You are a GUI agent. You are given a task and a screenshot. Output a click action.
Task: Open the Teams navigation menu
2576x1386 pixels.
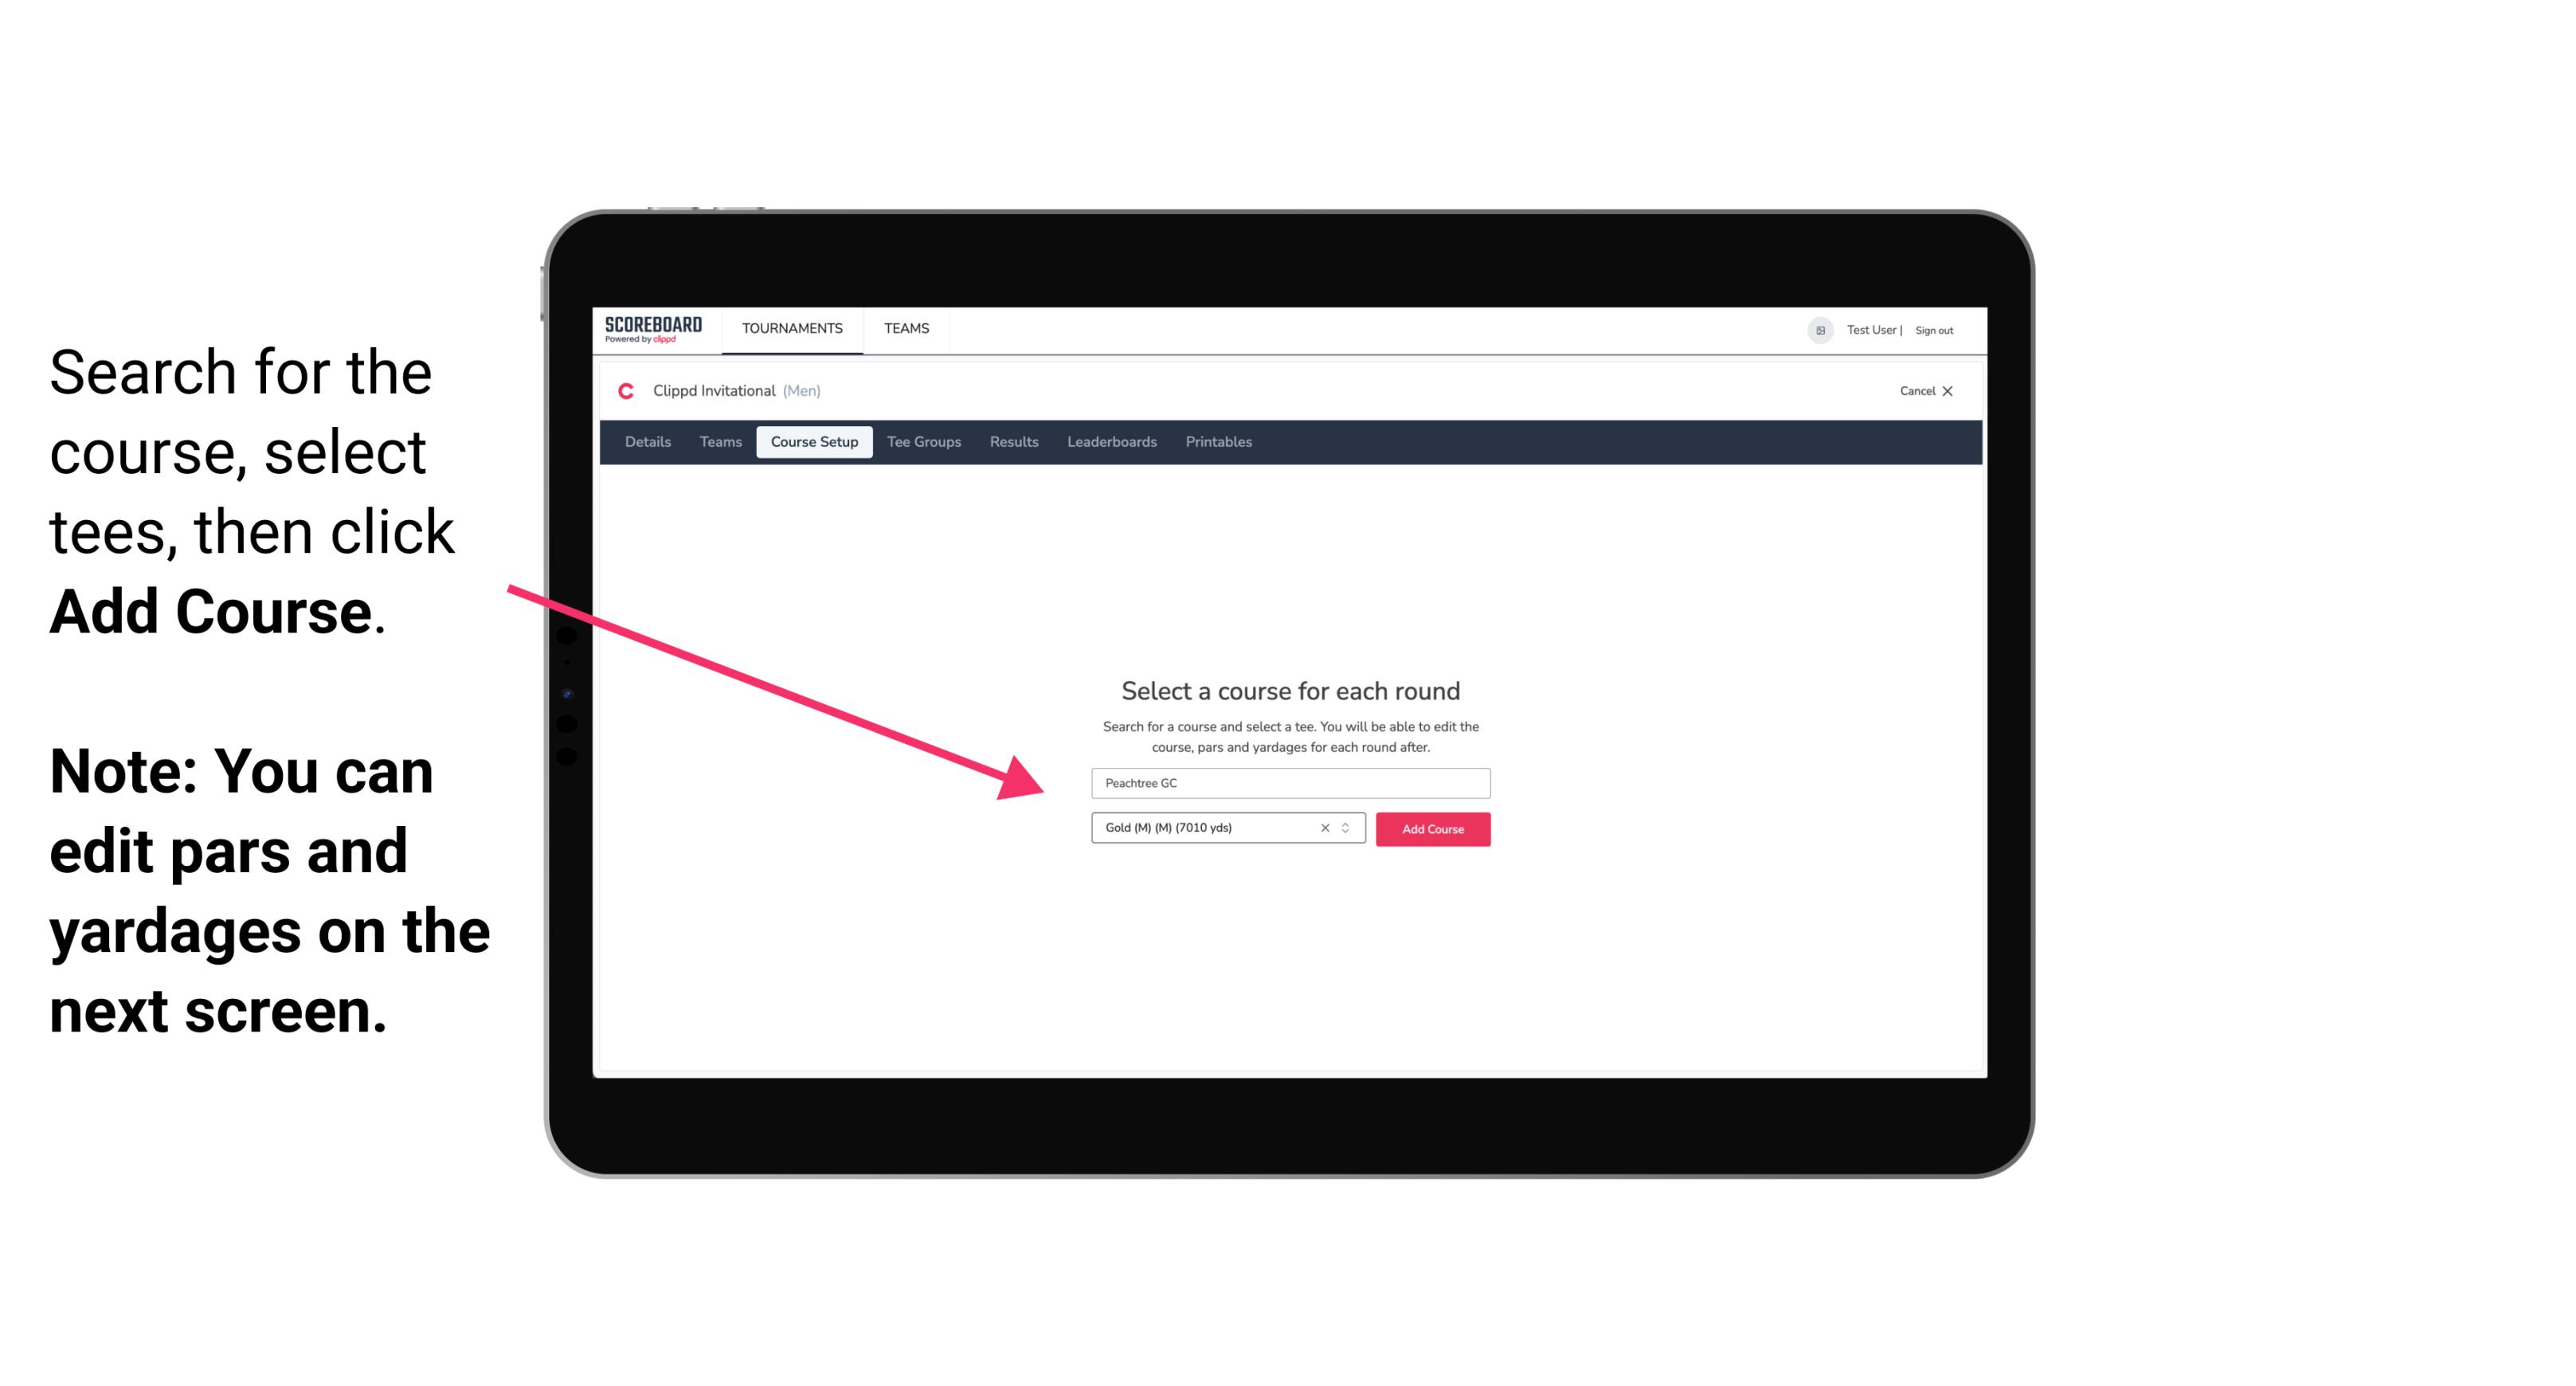[904, 327]
